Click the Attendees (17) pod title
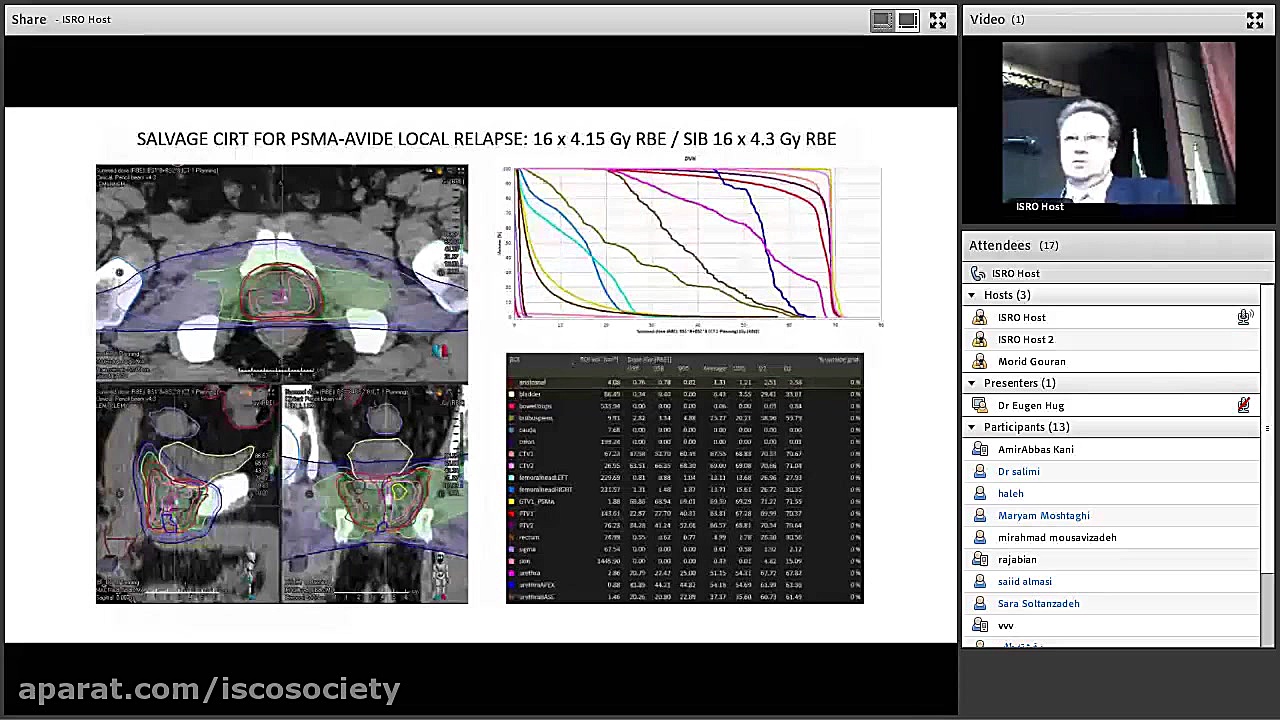Viewport: 1280px width, 720px height. click(x=1013, y=245)
